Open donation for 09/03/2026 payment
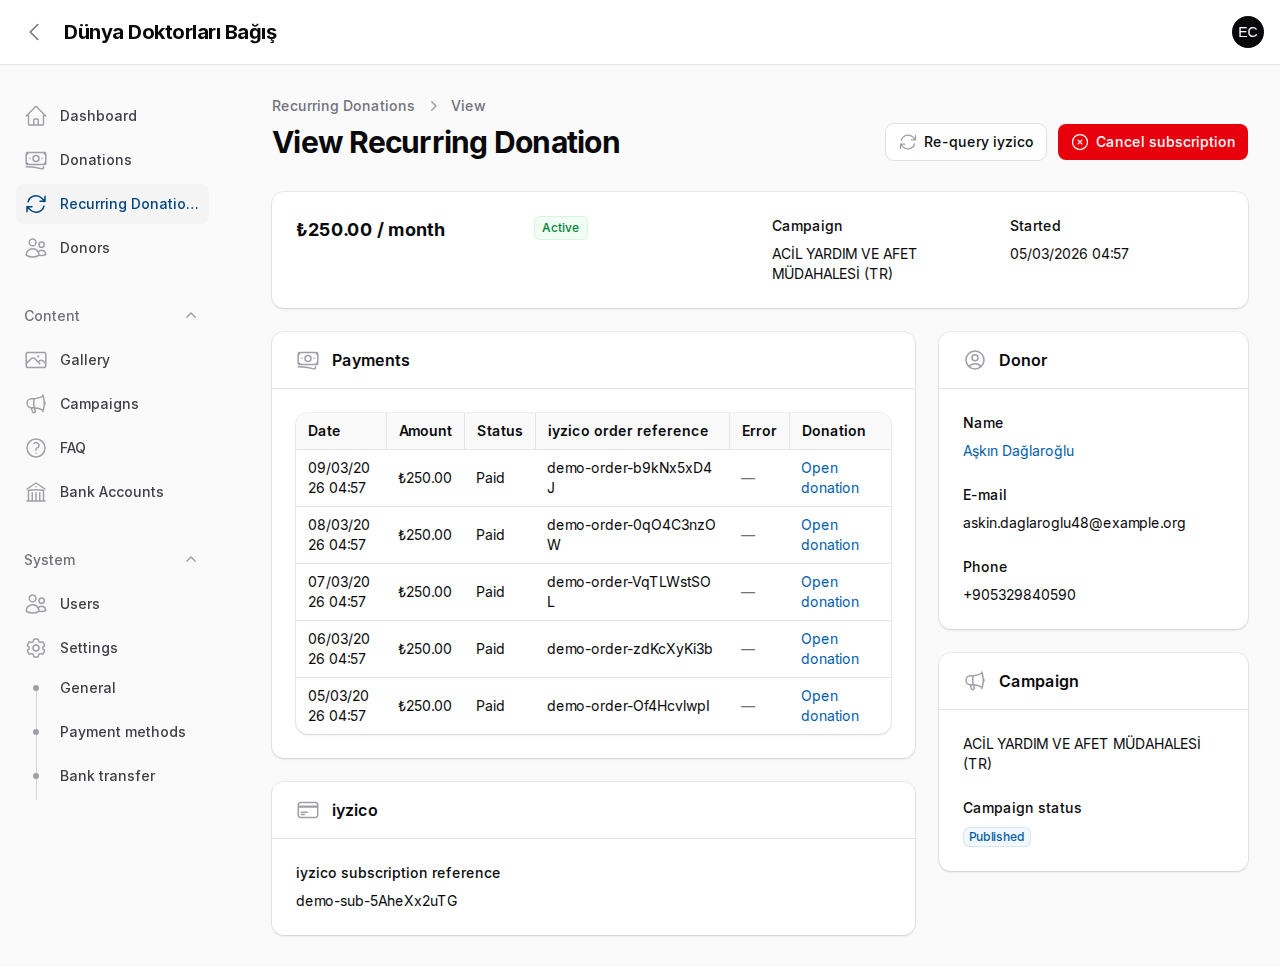1280x967 pixels. point(830,478)
